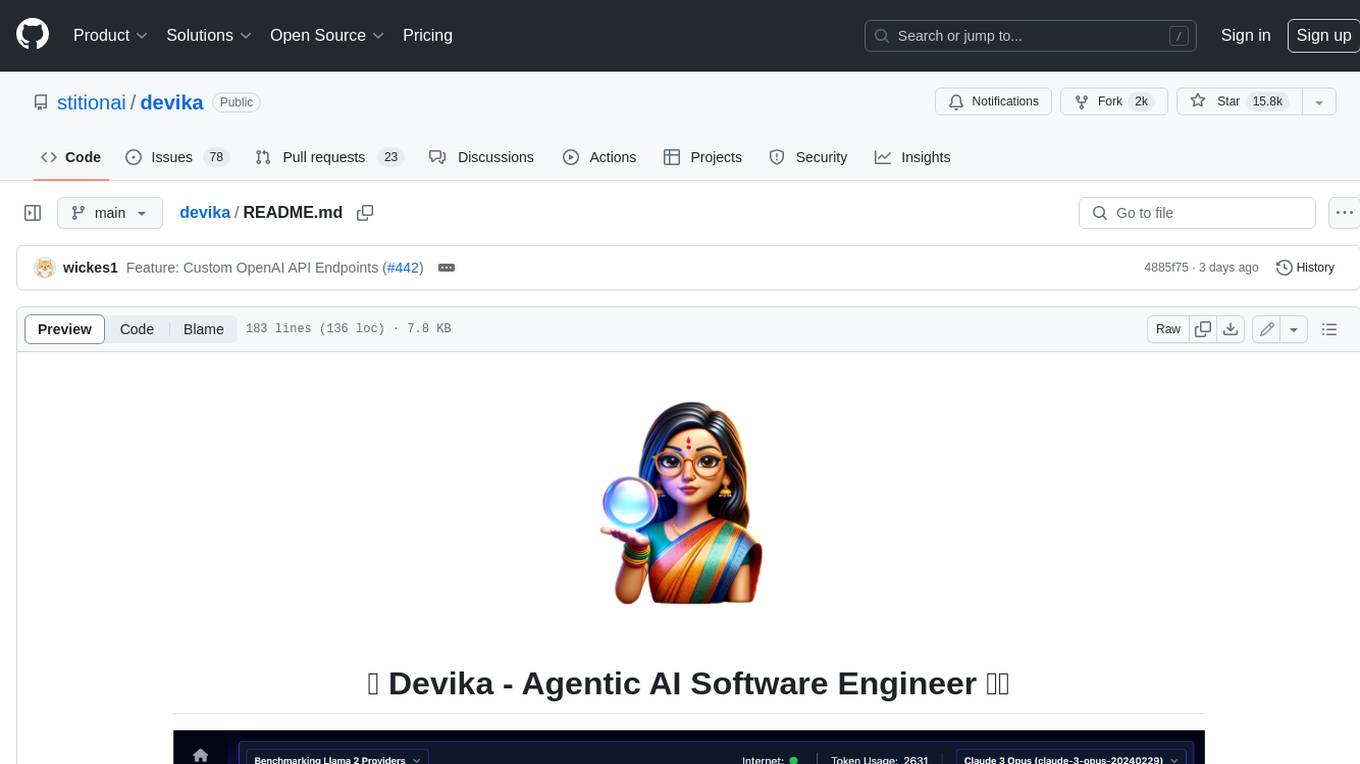Copy the file path icon

click(365, 212)
